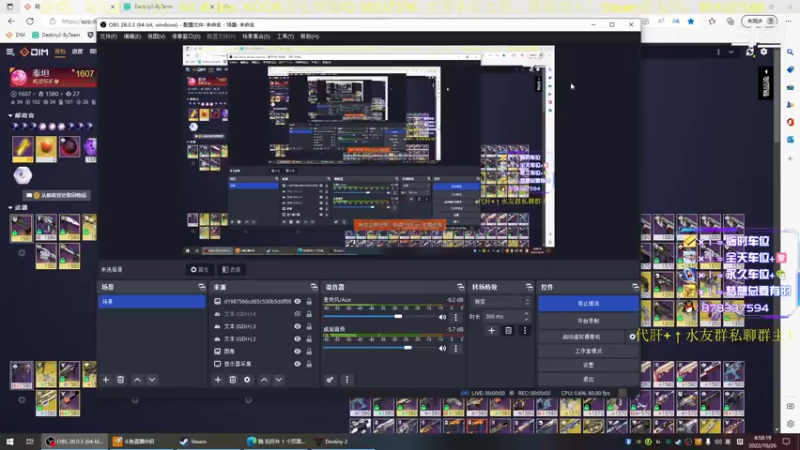Open the 混音器 panel's three-dot menu

(347, 380)
